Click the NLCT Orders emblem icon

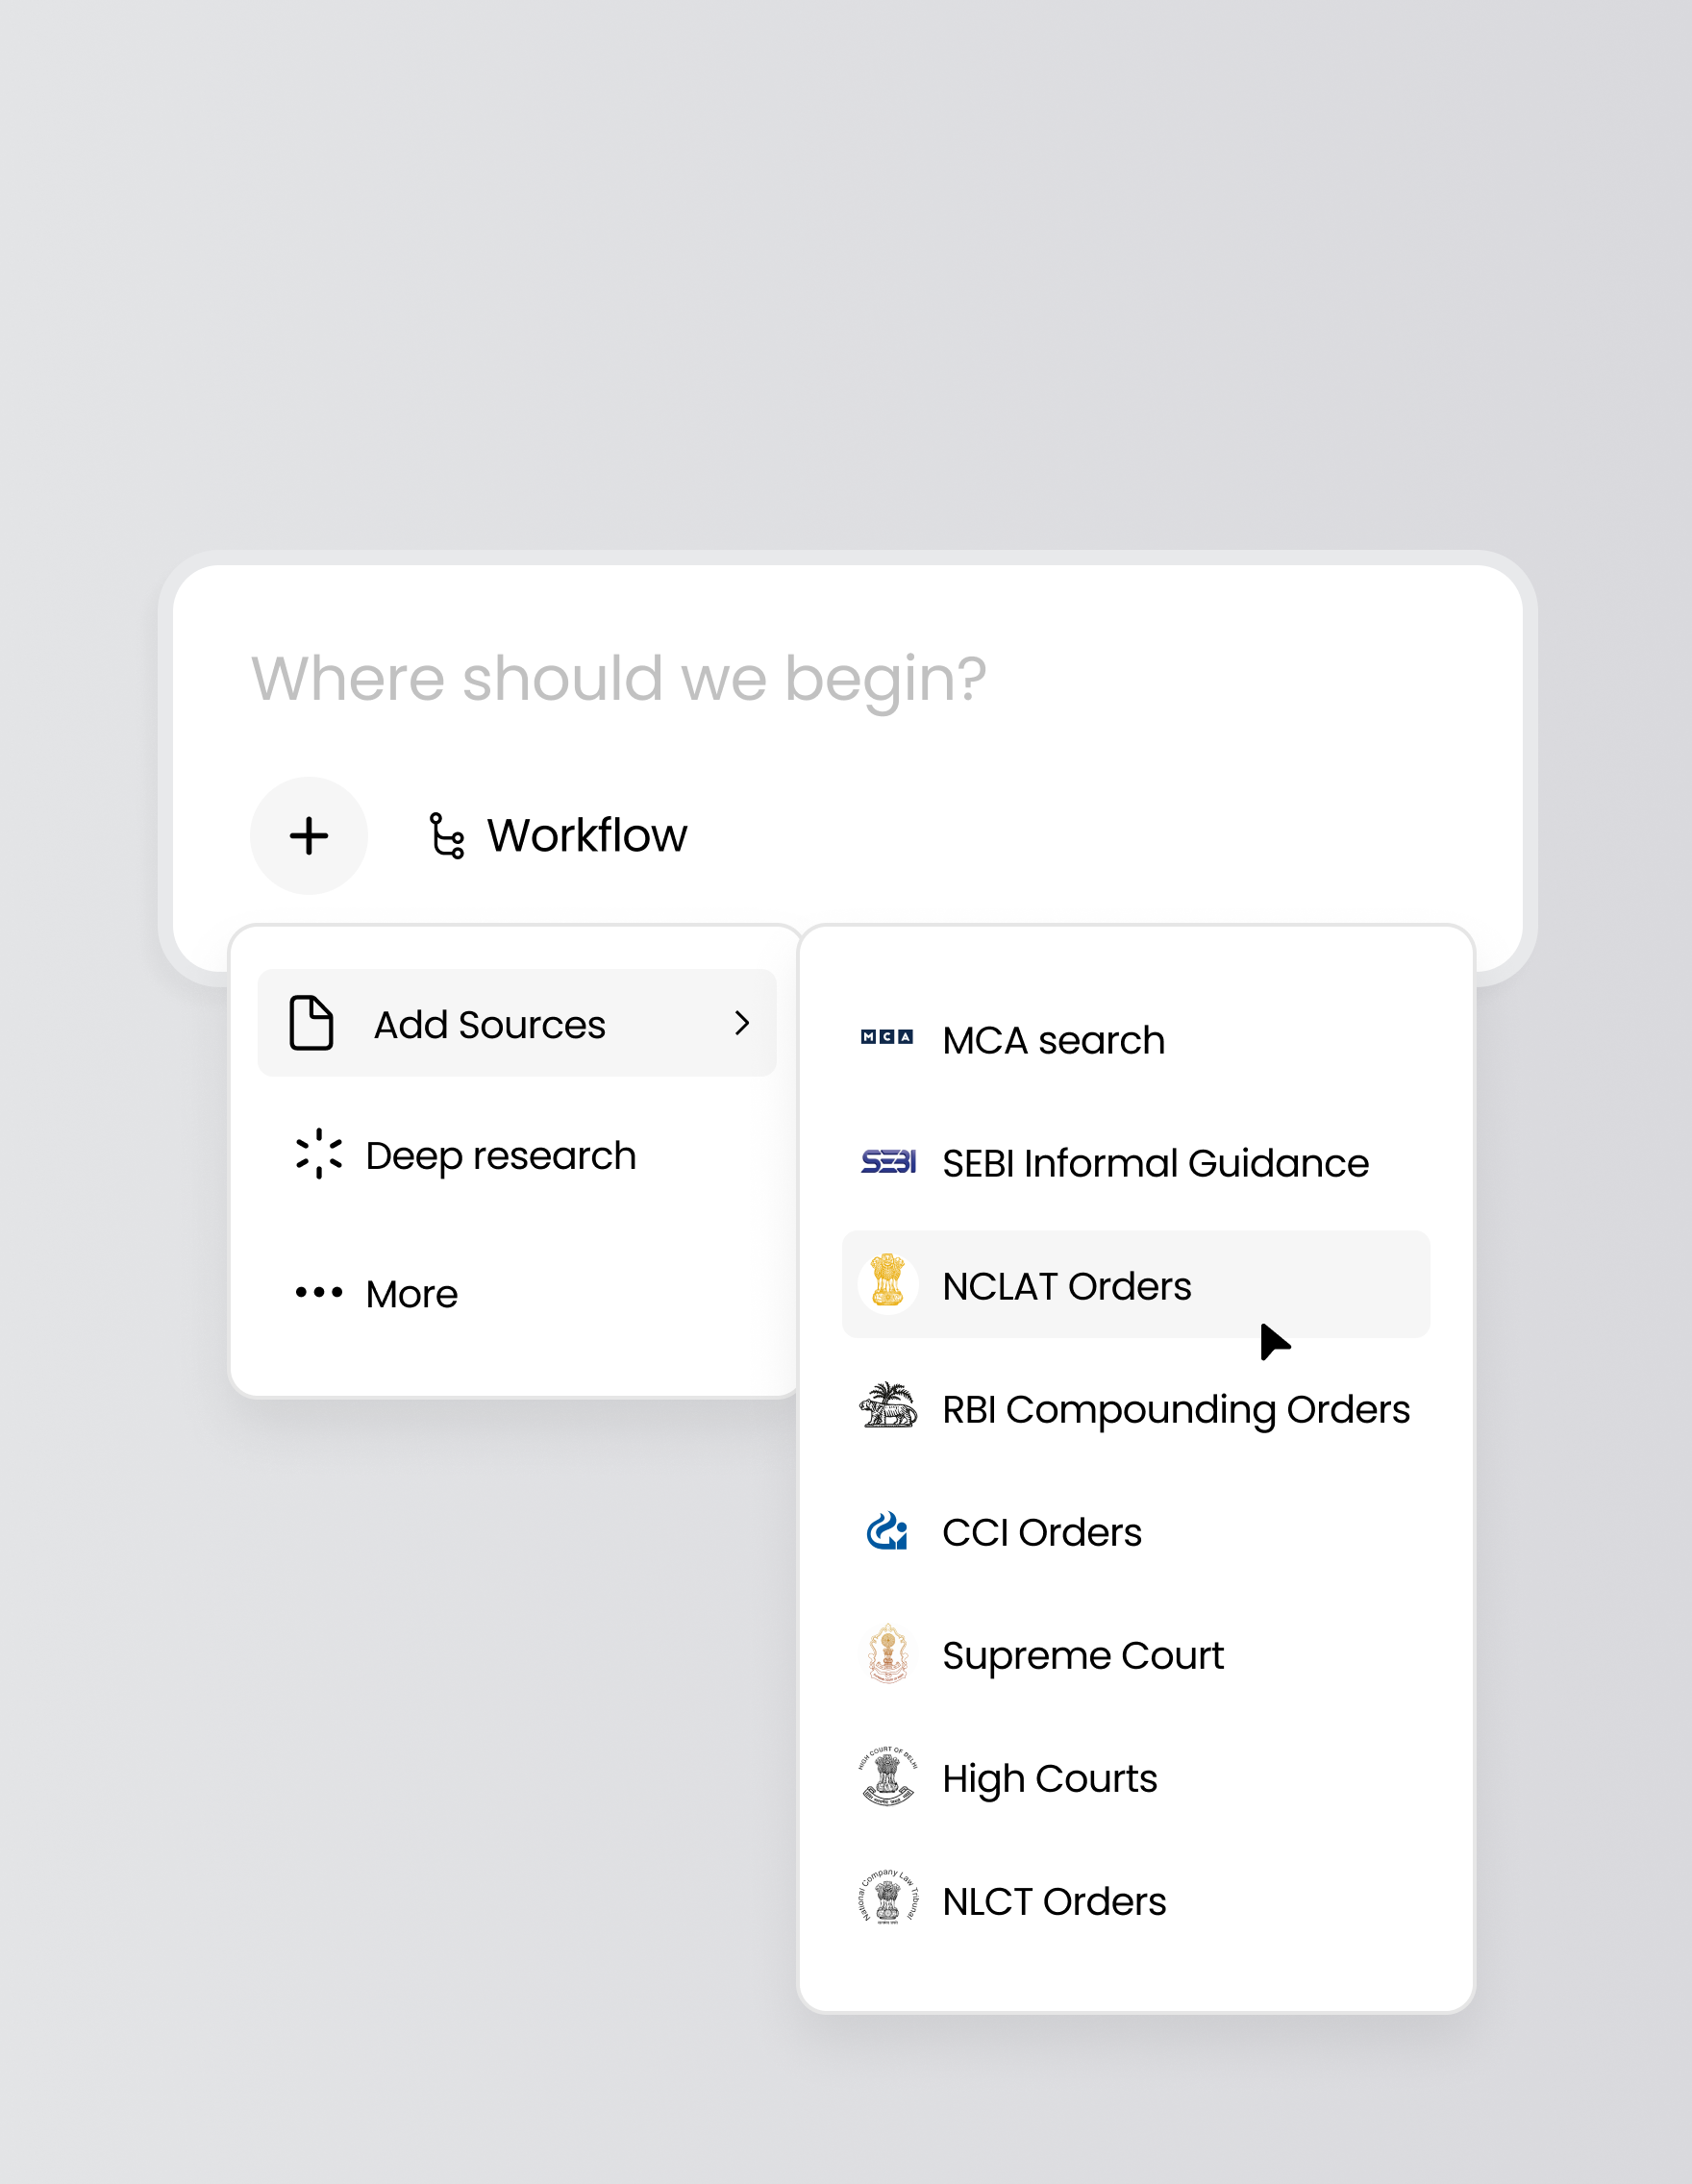pyautogui.click(x=888, y=1898)
